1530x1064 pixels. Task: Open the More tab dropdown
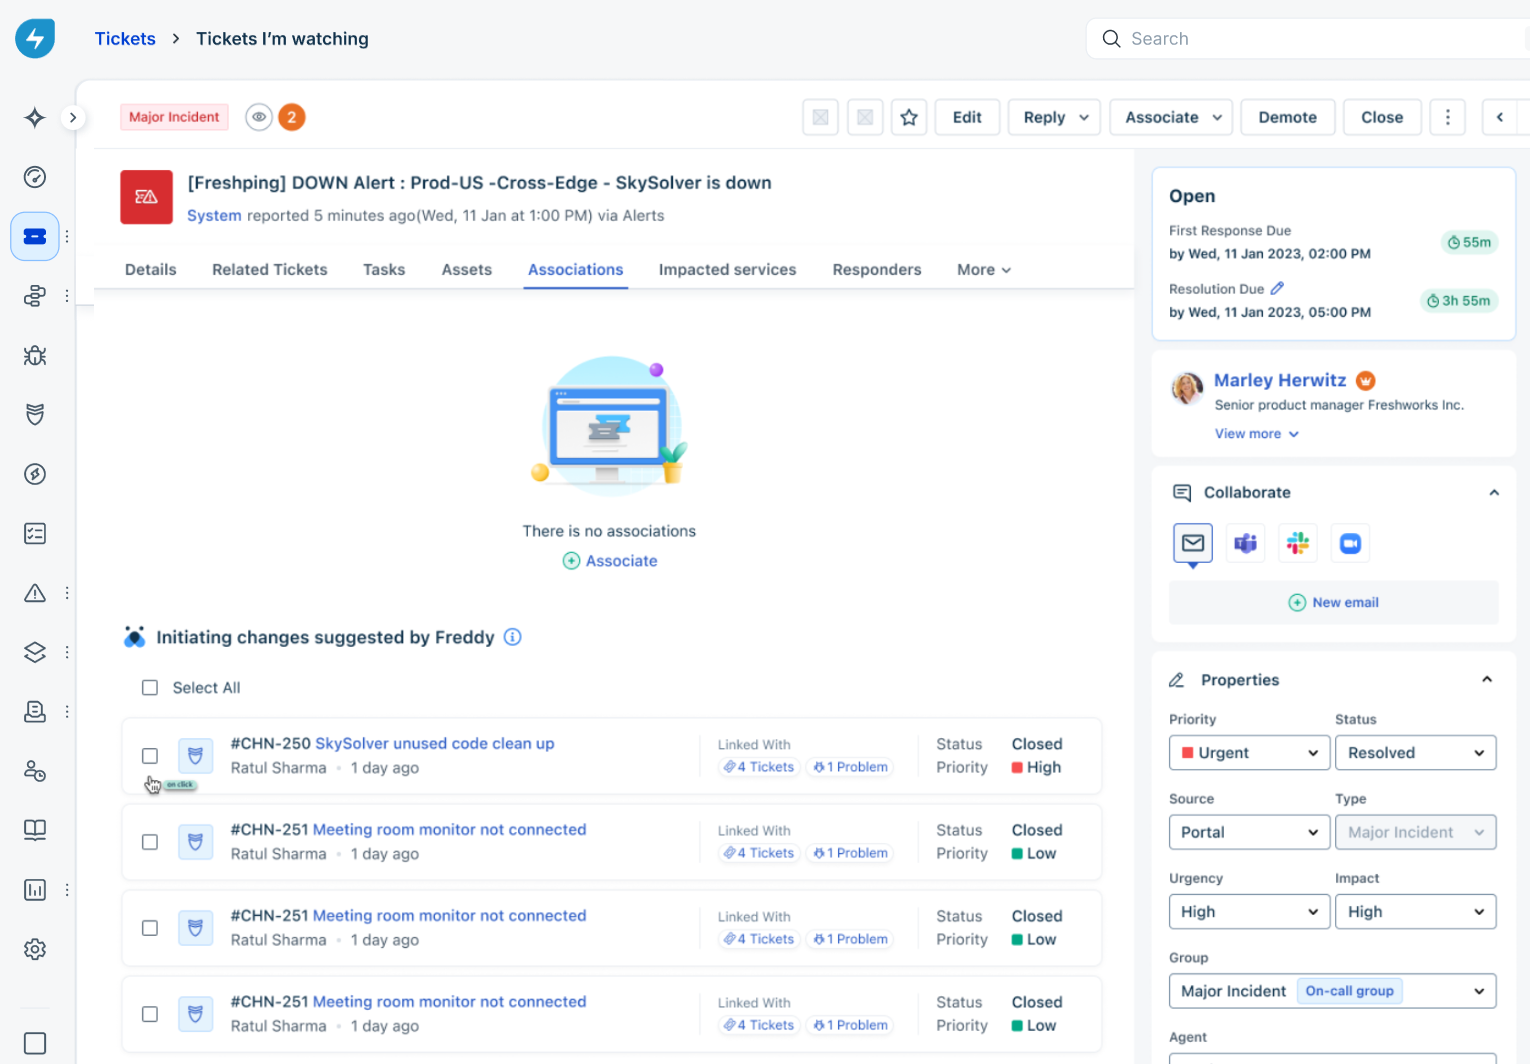[x=984, y=270]
